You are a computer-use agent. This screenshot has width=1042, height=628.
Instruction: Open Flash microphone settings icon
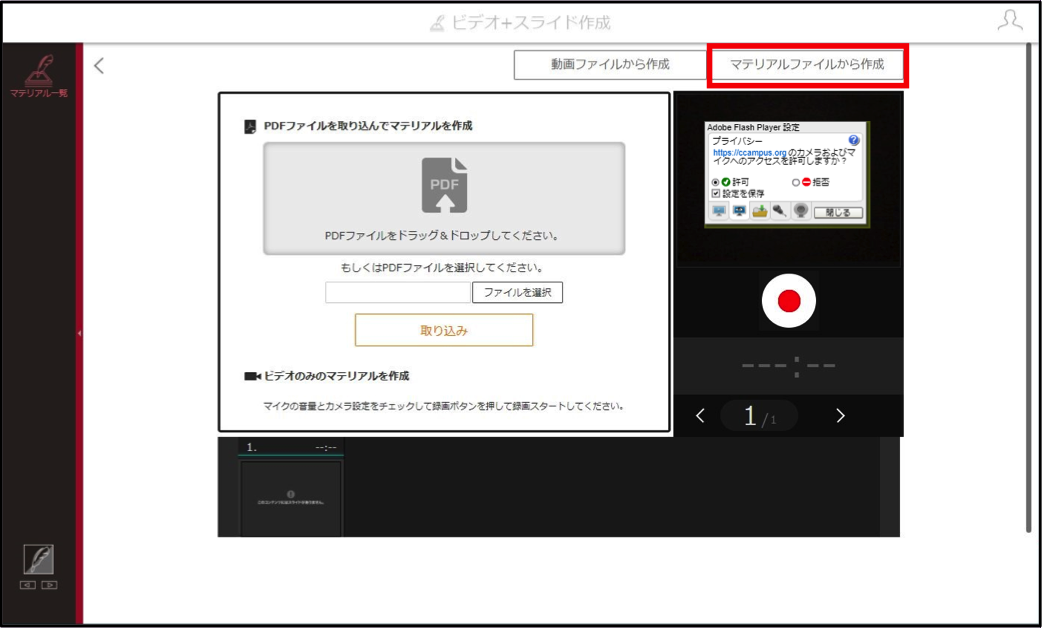(x=780, y=211)
